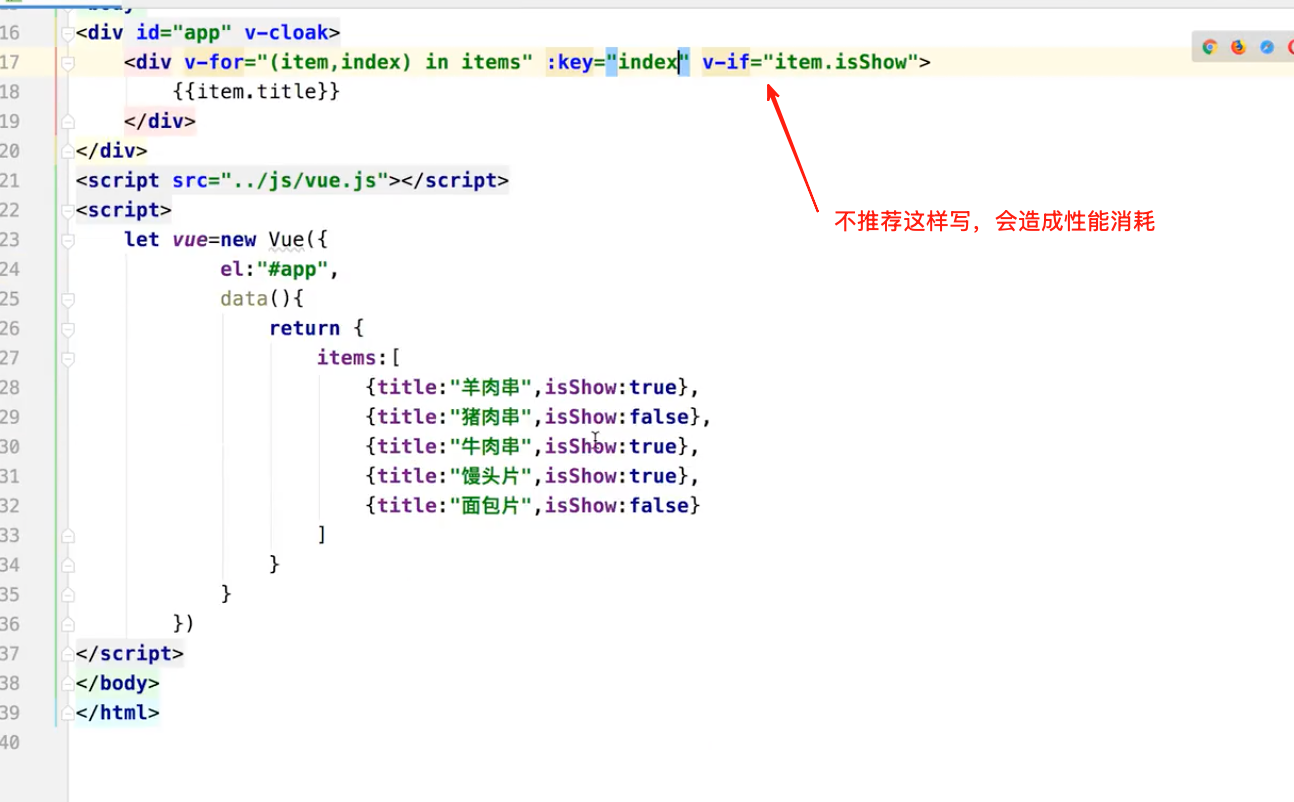Open page in Chrome browser icon
Screen dimensions: 1294x802
(x=1210, y=47)
